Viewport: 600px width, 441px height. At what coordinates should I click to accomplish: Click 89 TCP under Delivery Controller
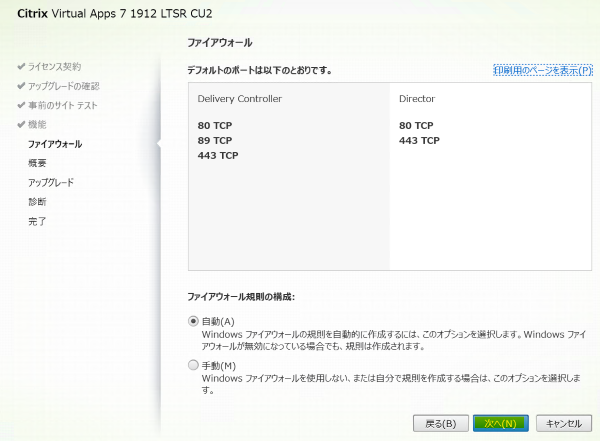pyautogui.click(x=215, y=140)
